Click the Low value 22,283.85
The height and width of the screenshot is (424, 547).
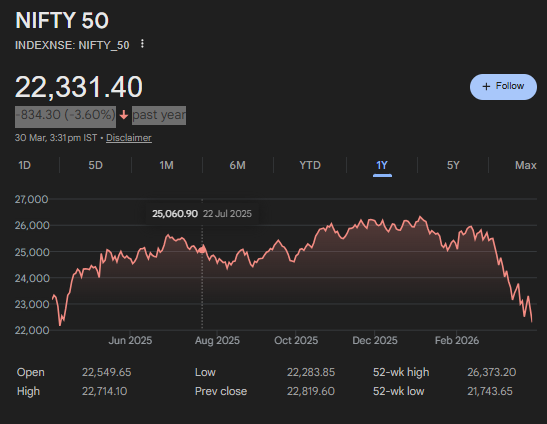[311, 372]
